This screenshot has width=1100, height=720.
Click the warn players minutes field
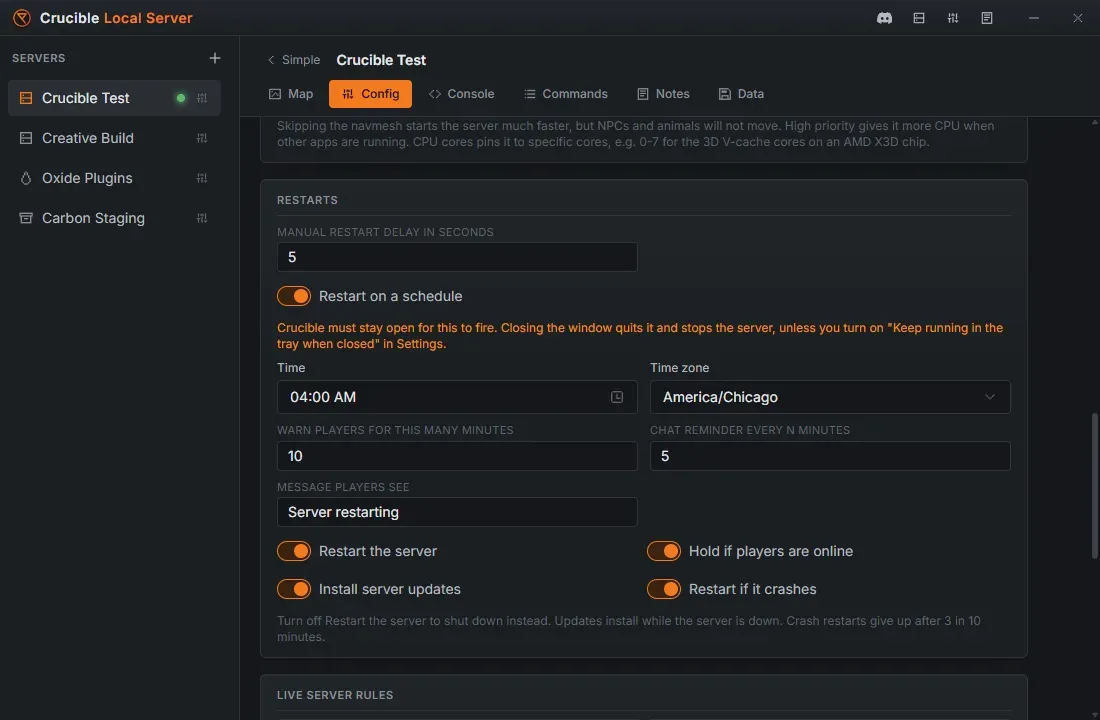click(457, 456)
